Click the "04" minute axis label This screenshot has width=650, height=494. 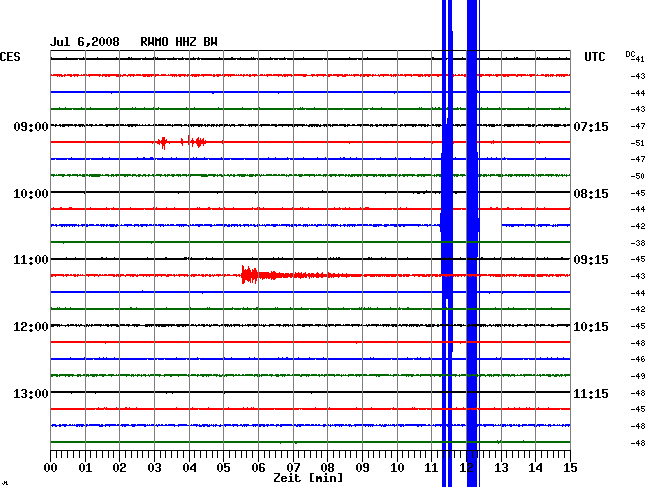(189, 468)
